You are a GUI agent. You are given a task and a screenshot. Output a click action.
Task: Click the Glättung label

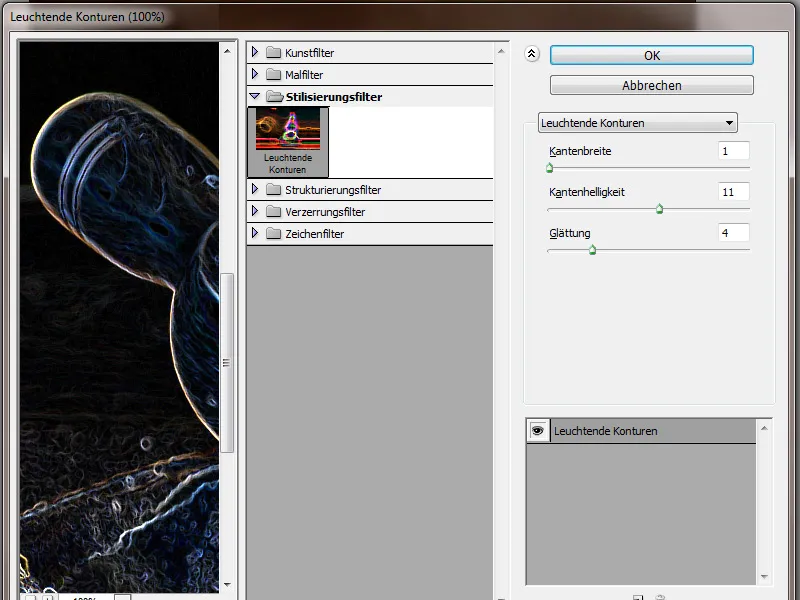tap(570, 233)
